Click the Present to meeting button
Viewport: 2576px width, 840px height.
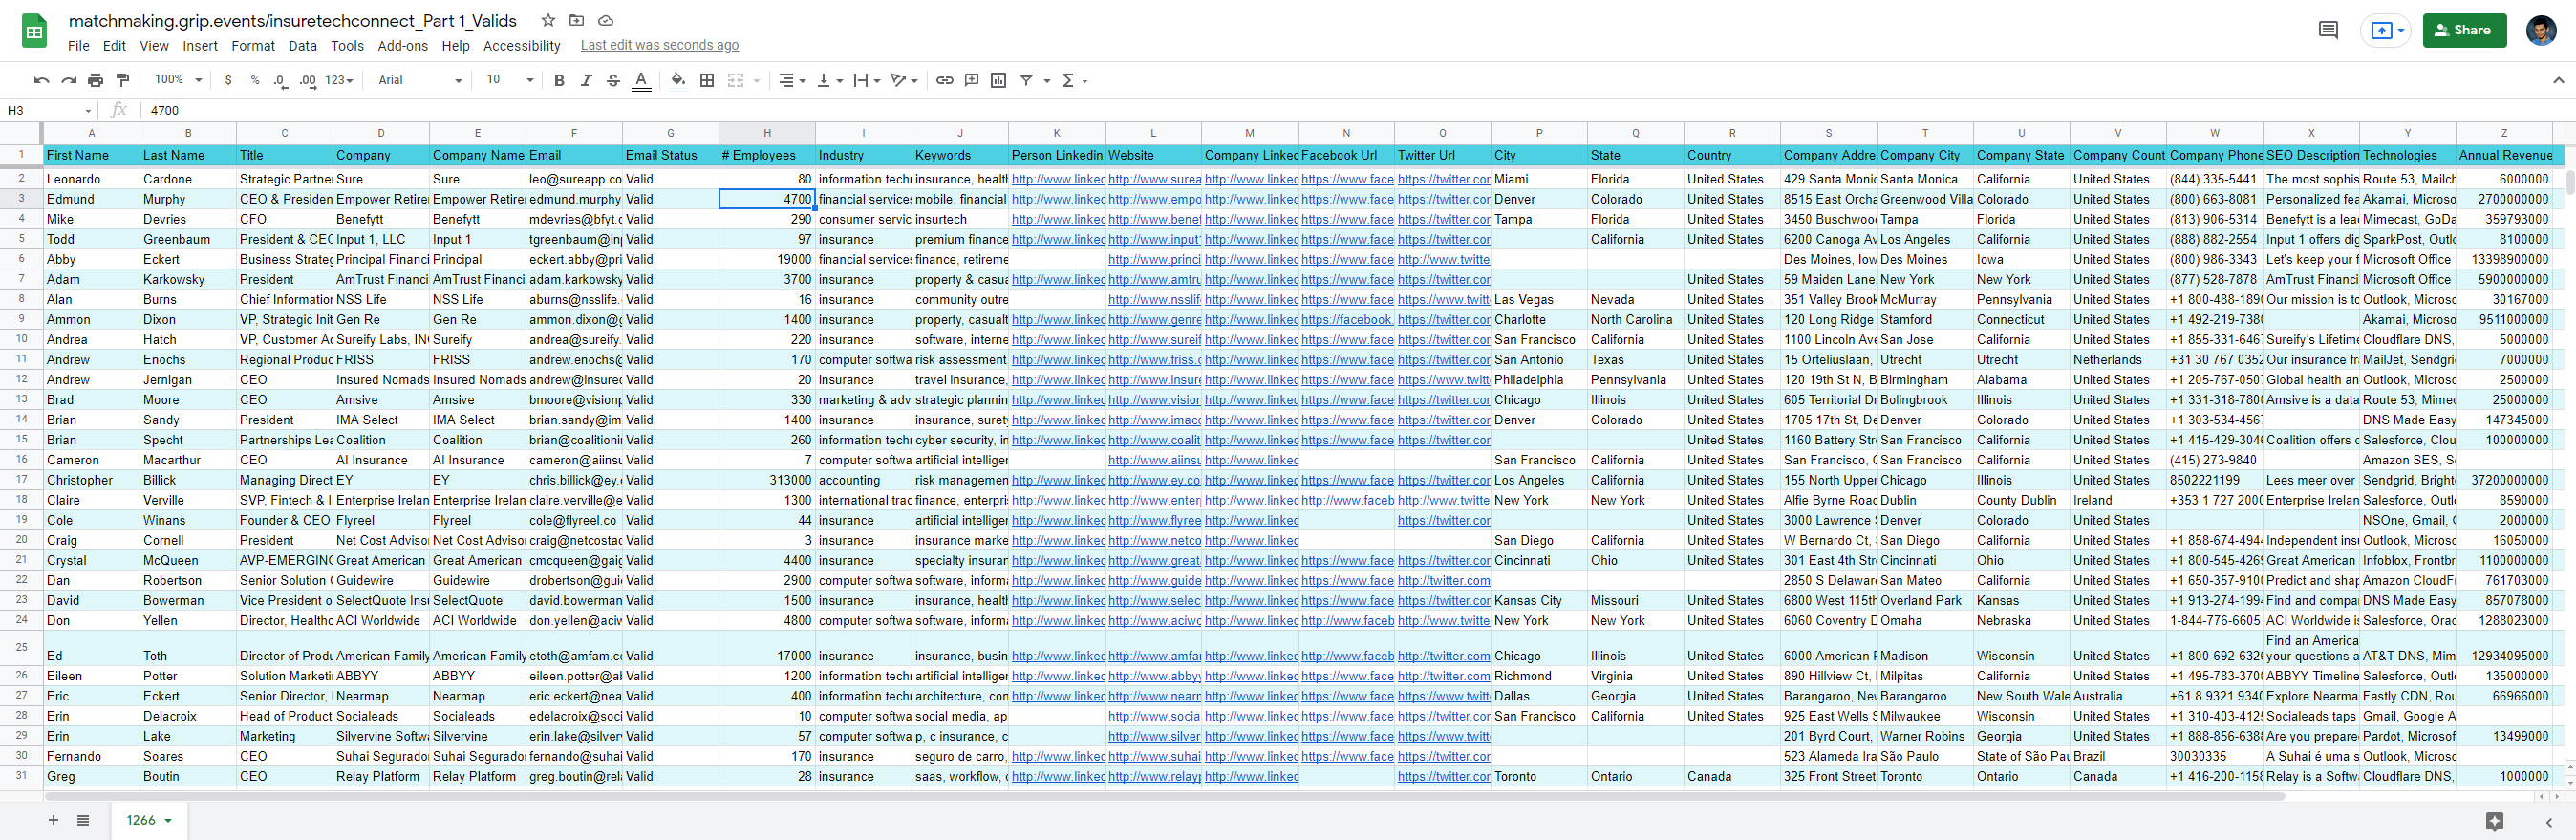[x=2386, y=30]
